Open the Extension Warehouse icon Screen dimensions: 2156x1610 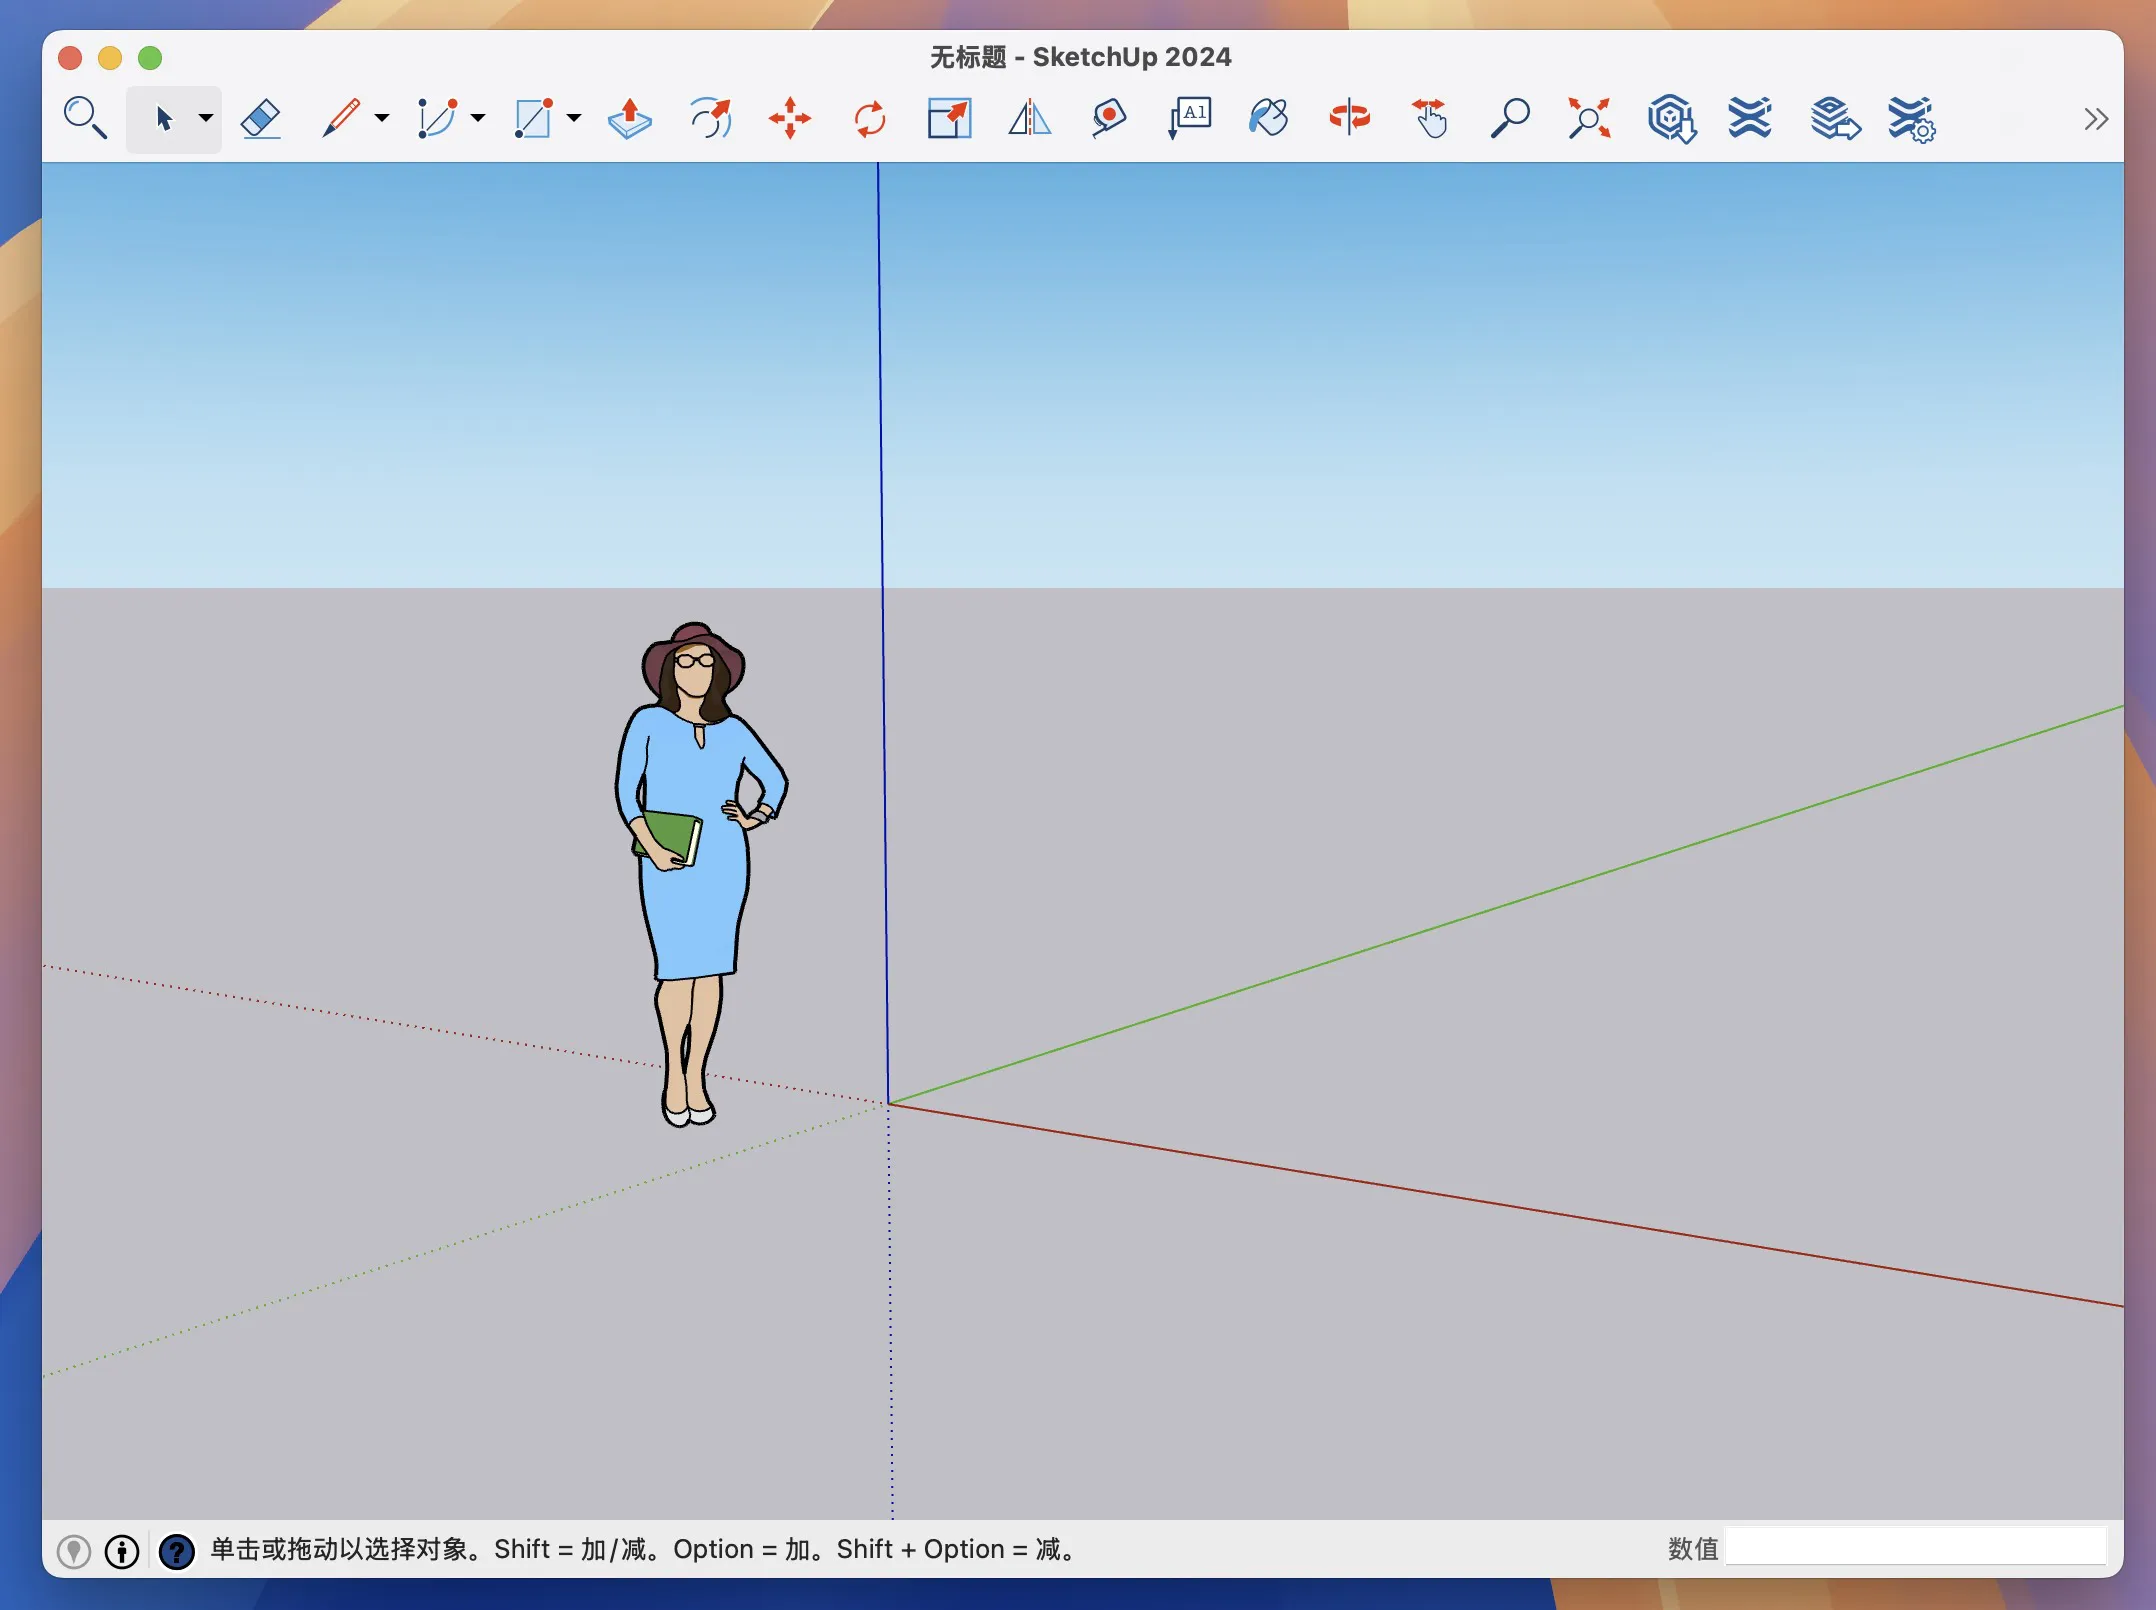[x=1750, y=119]
